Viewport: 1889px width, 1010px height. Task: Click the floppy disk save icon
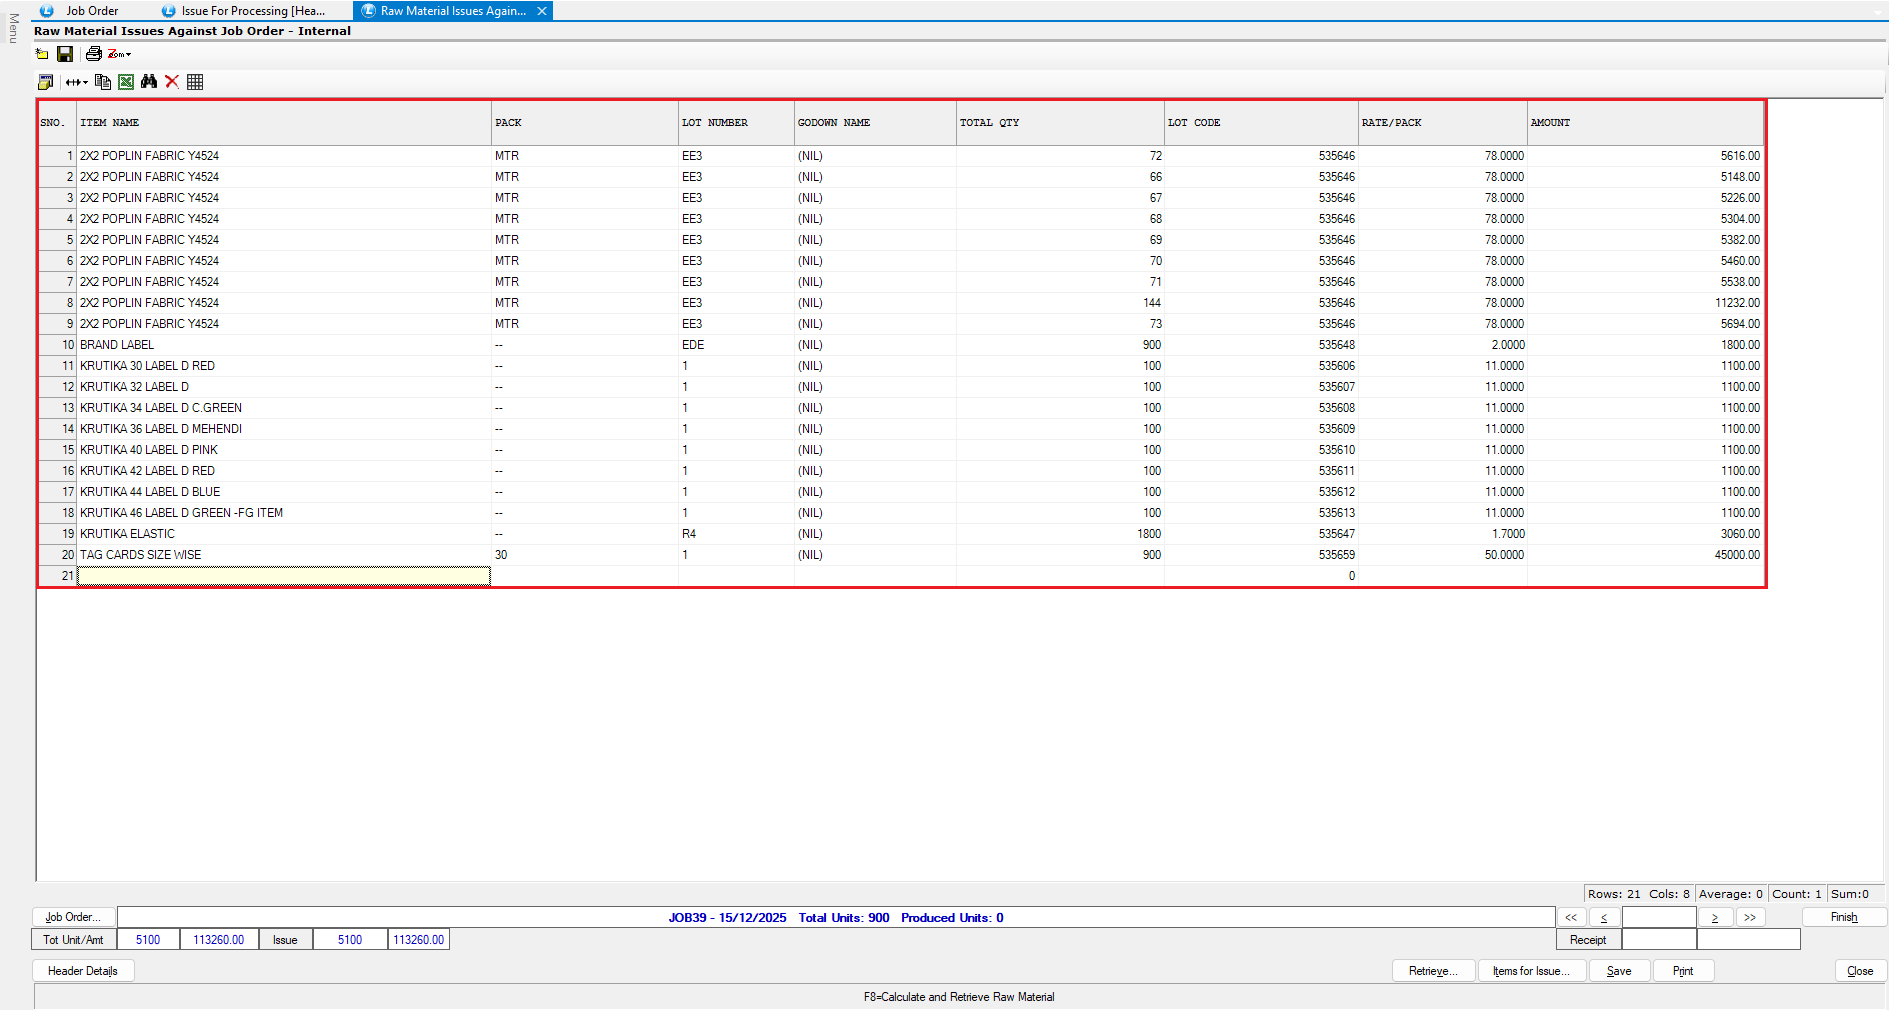point(65,54)
